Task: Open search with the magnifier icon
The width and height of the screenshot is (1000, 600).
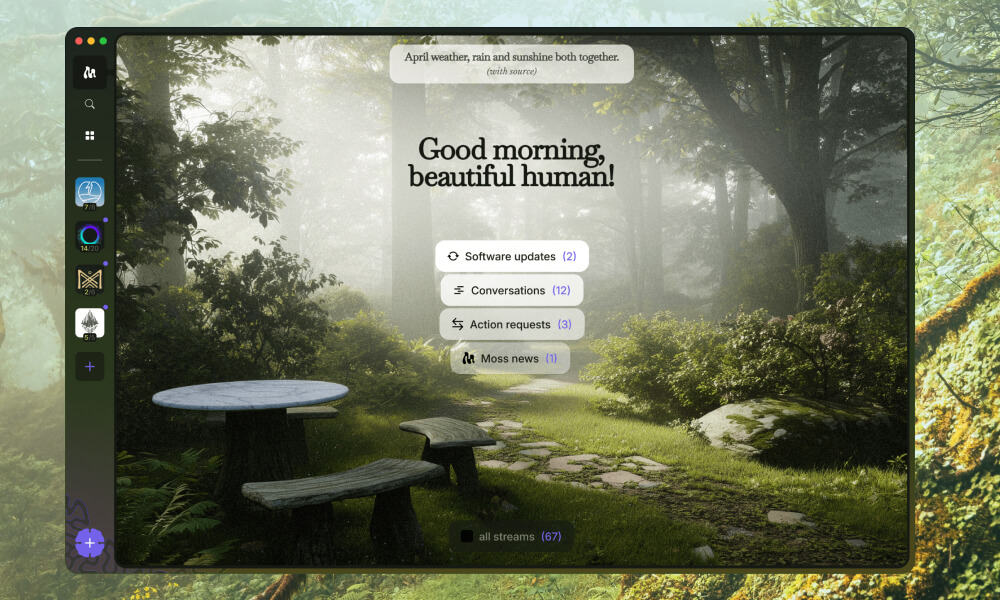Action: pyautogui.click(x=89, y=104)
